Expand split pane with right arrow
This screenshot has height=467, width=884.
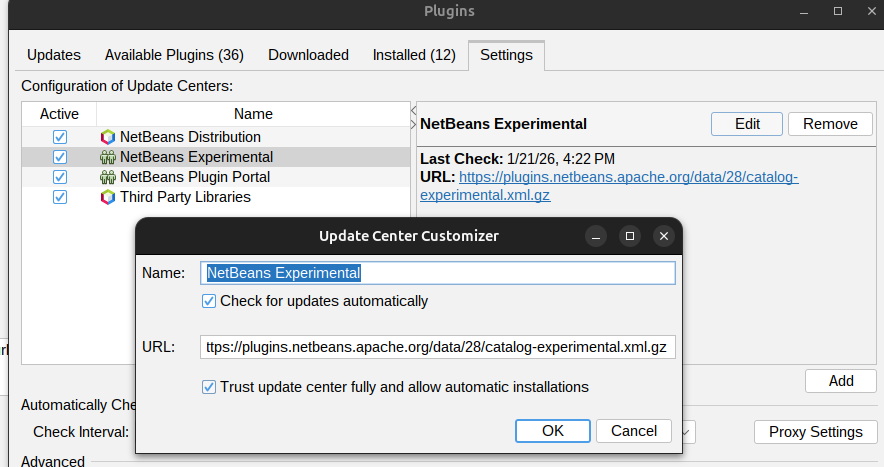413,124
